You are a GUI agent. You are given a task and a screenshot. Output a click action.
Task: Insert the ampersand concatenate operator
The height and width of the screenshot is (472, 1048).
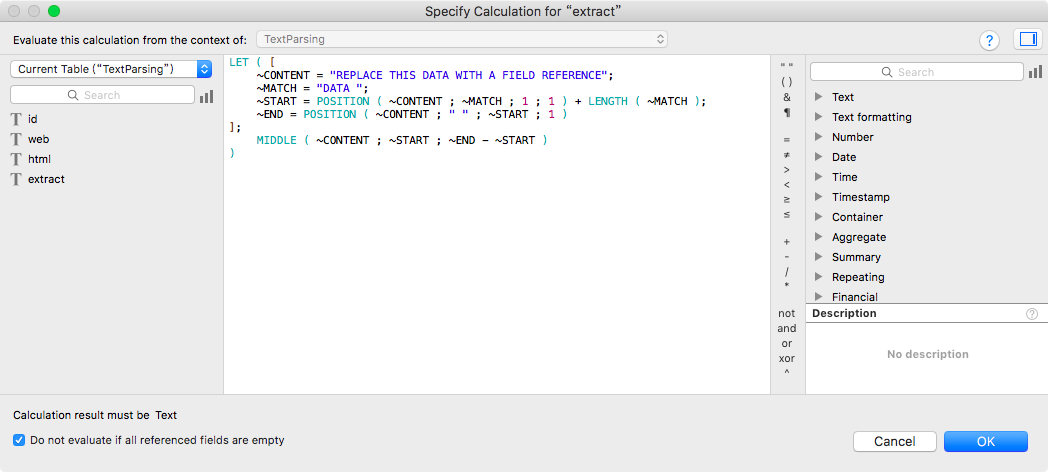pos(787,97)
